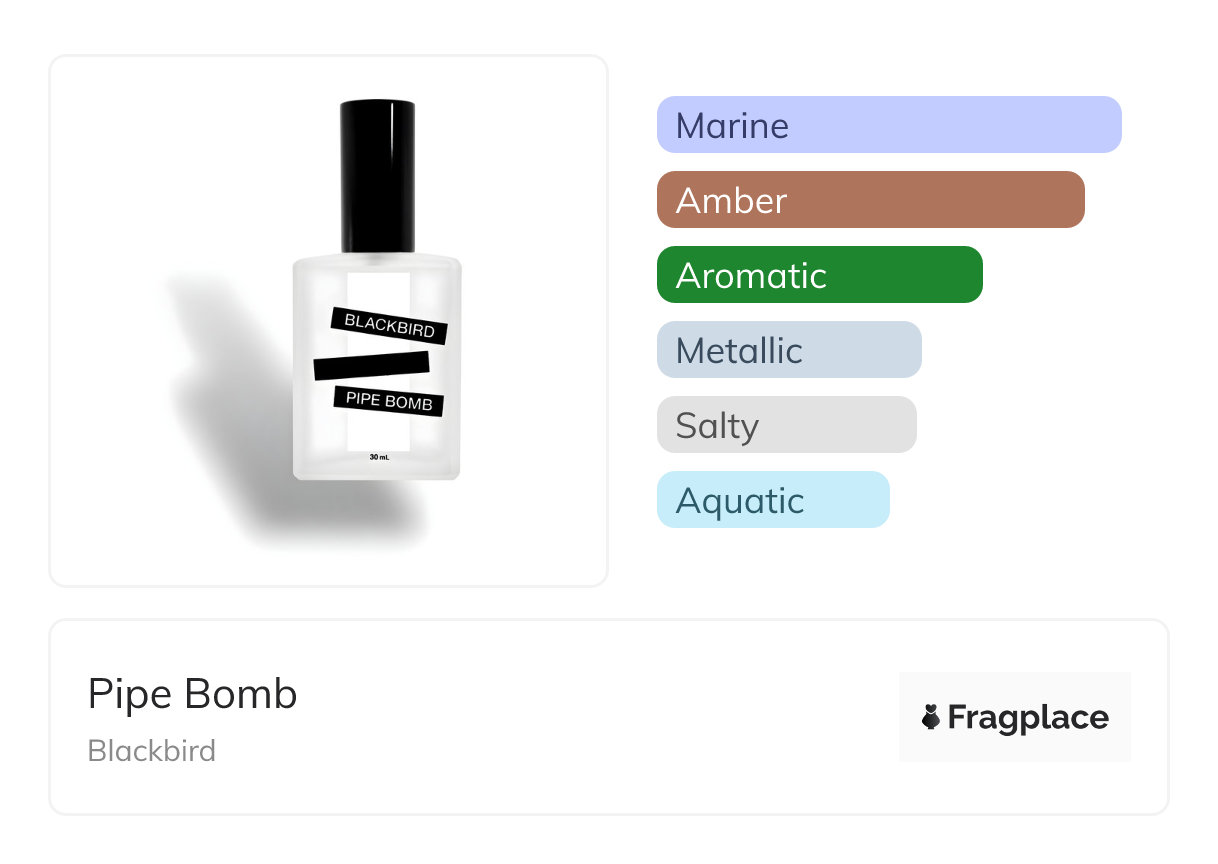Click the 30 mL text on bottle
The height and width of the screenshot is (864, 1218).
378,457
